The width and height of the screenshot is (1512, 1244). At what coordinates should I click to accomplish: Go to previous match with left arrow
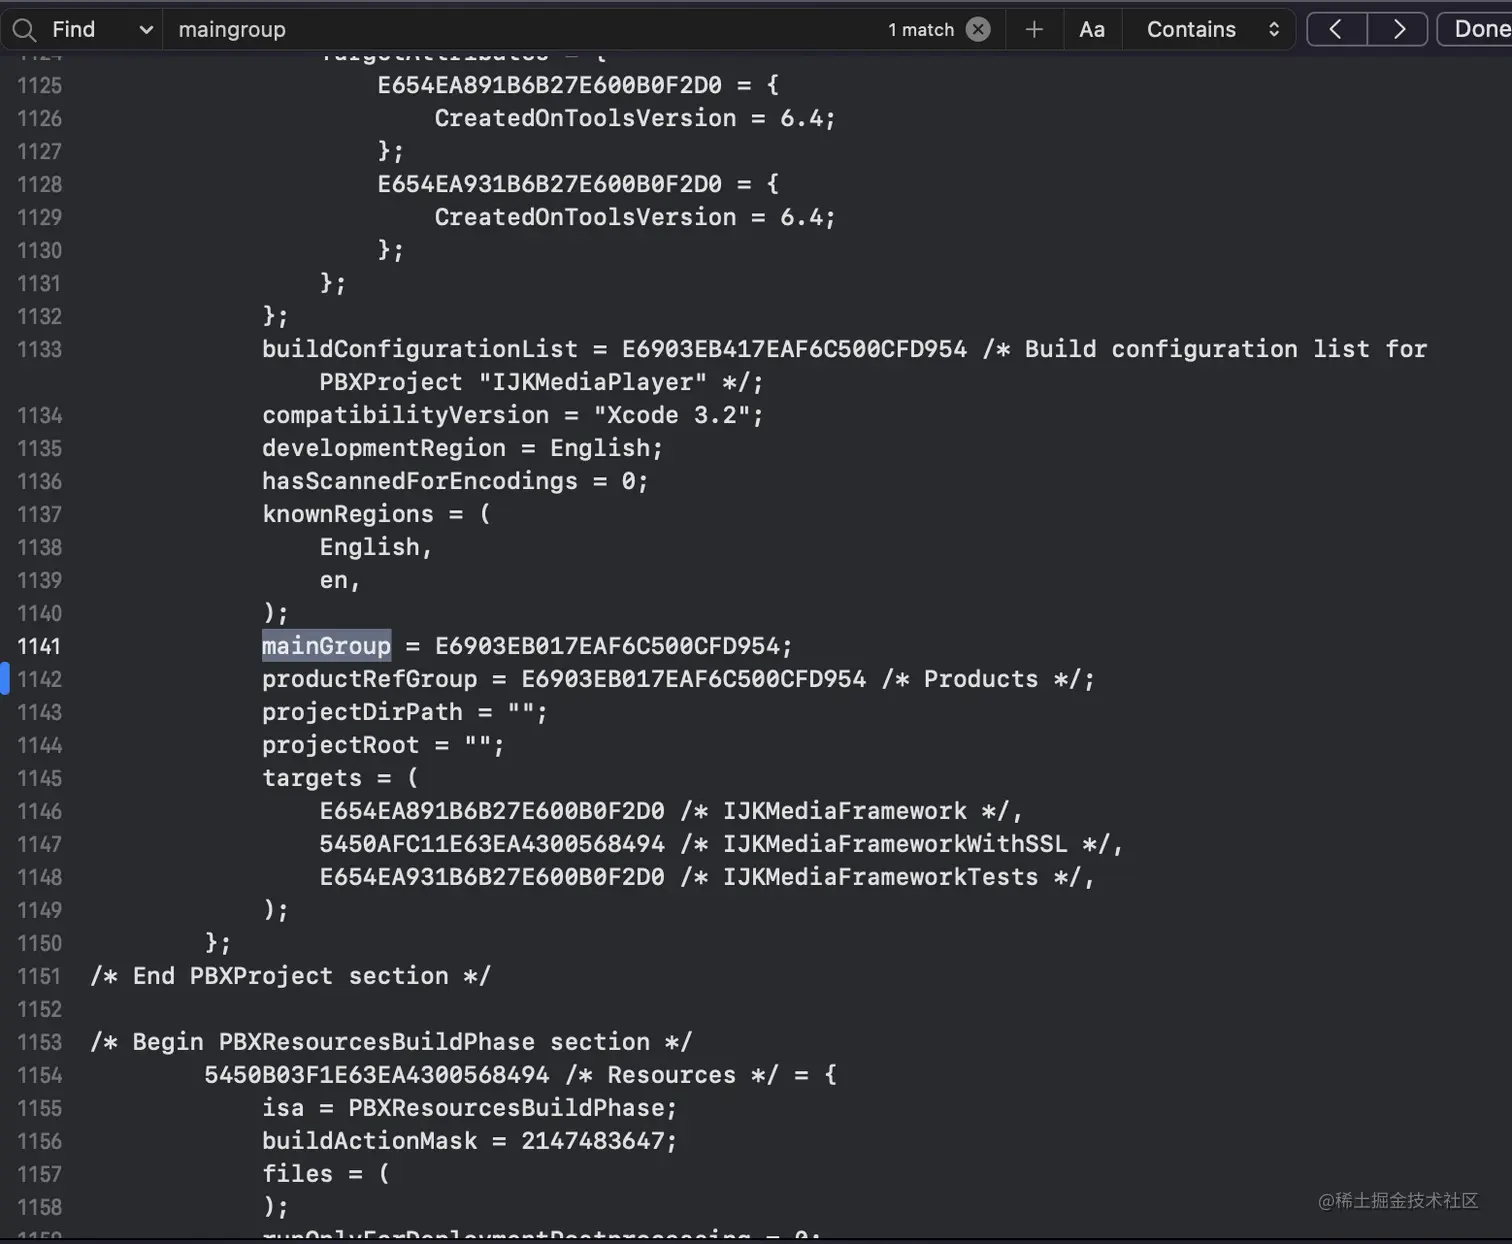click(x=1336, y=30)
